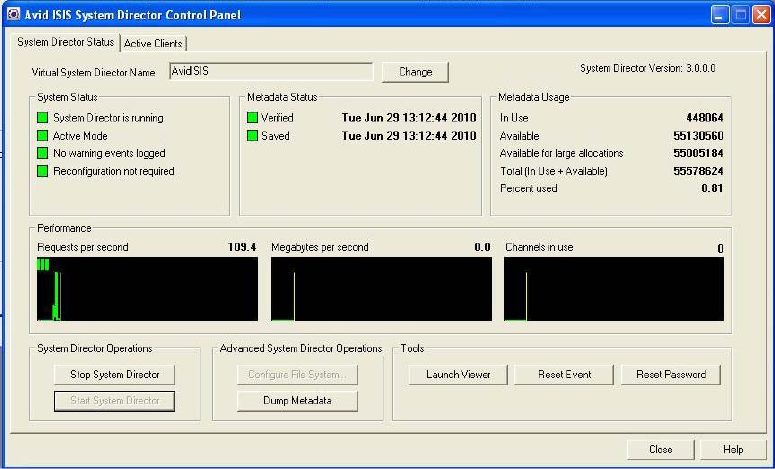This screenshot has width=775, height=469.
Task: Click the 'Total (In Use + Available)' label
Action: [x=554, y=171]
